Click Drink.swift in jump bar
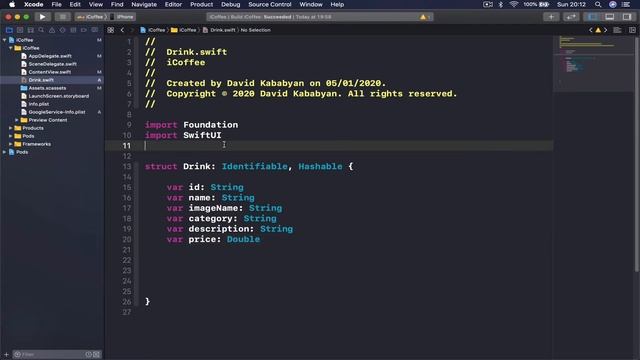640x360 pixels. 219,30
